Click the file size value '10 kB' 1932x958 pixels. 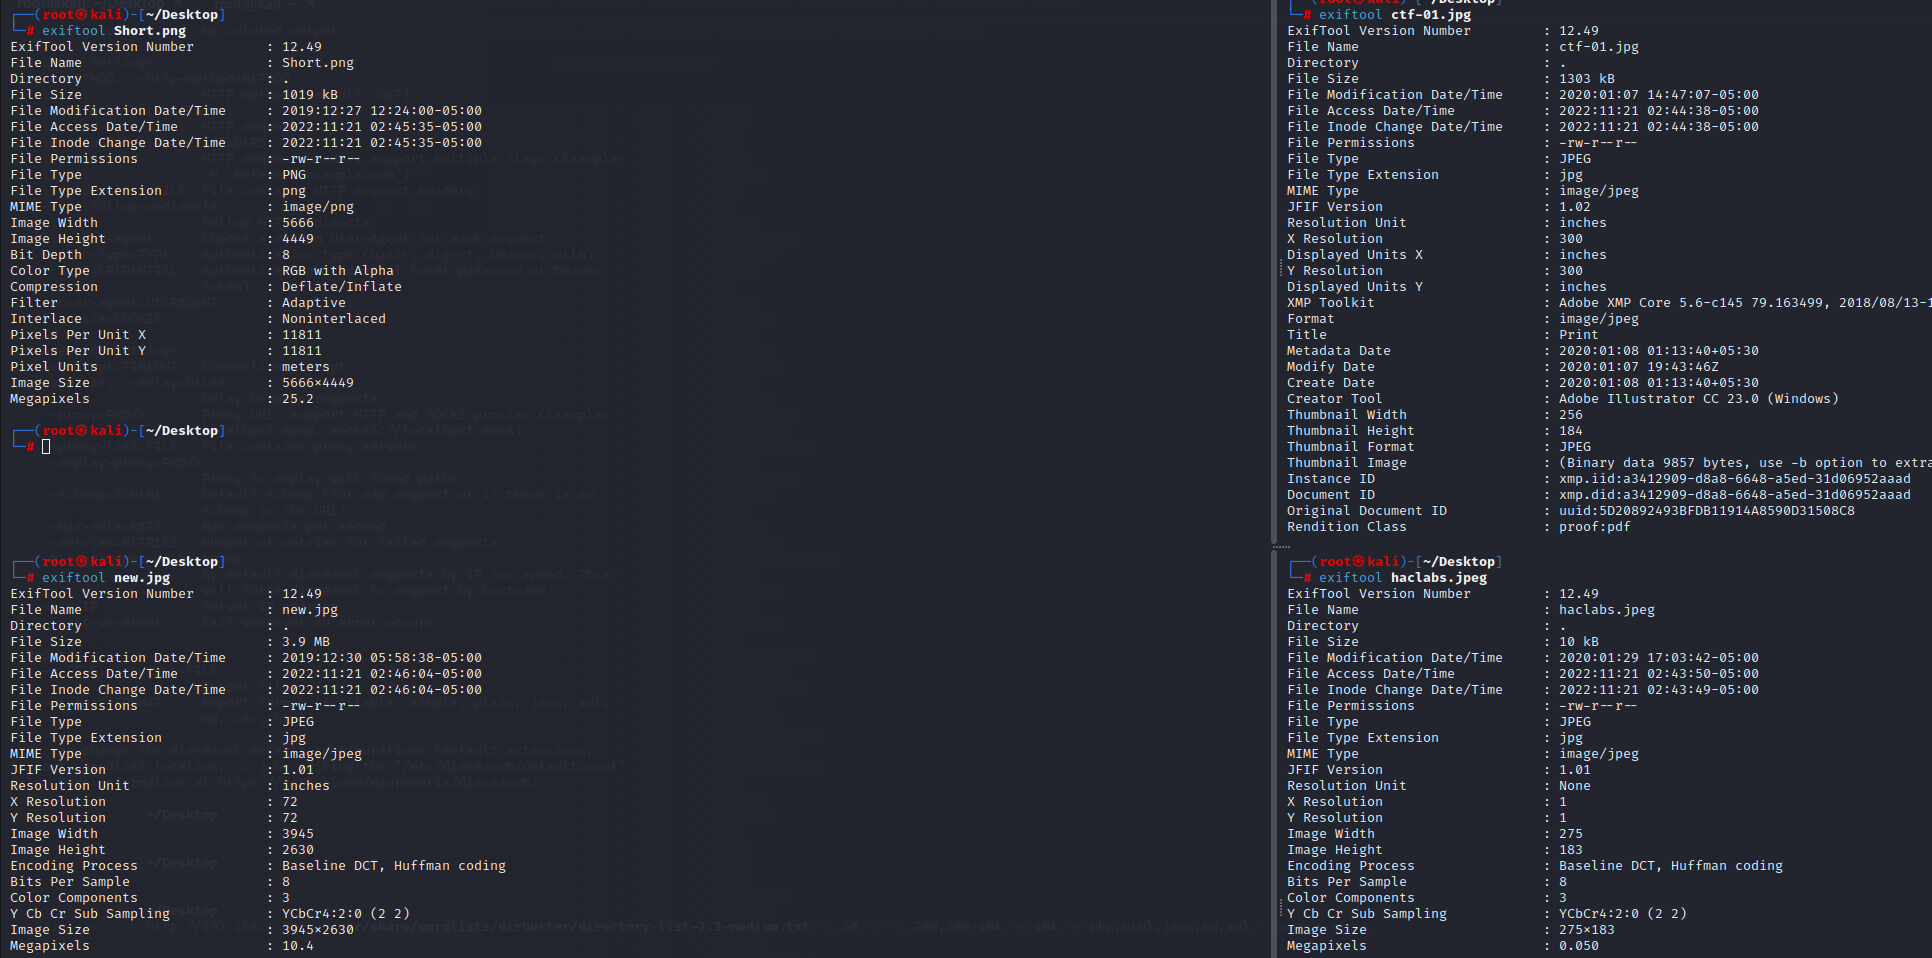(x=1579, y=642)
